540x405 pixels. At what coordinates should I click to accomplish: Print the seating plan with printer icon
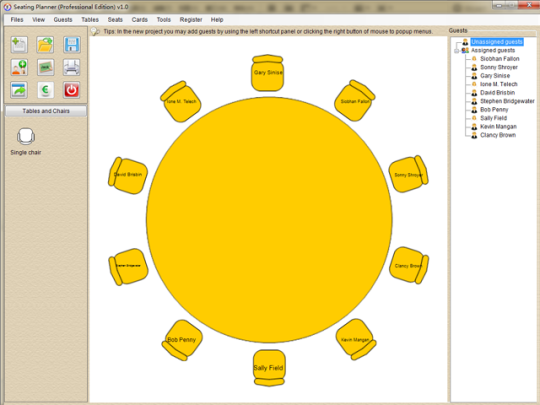coord(72,67)
